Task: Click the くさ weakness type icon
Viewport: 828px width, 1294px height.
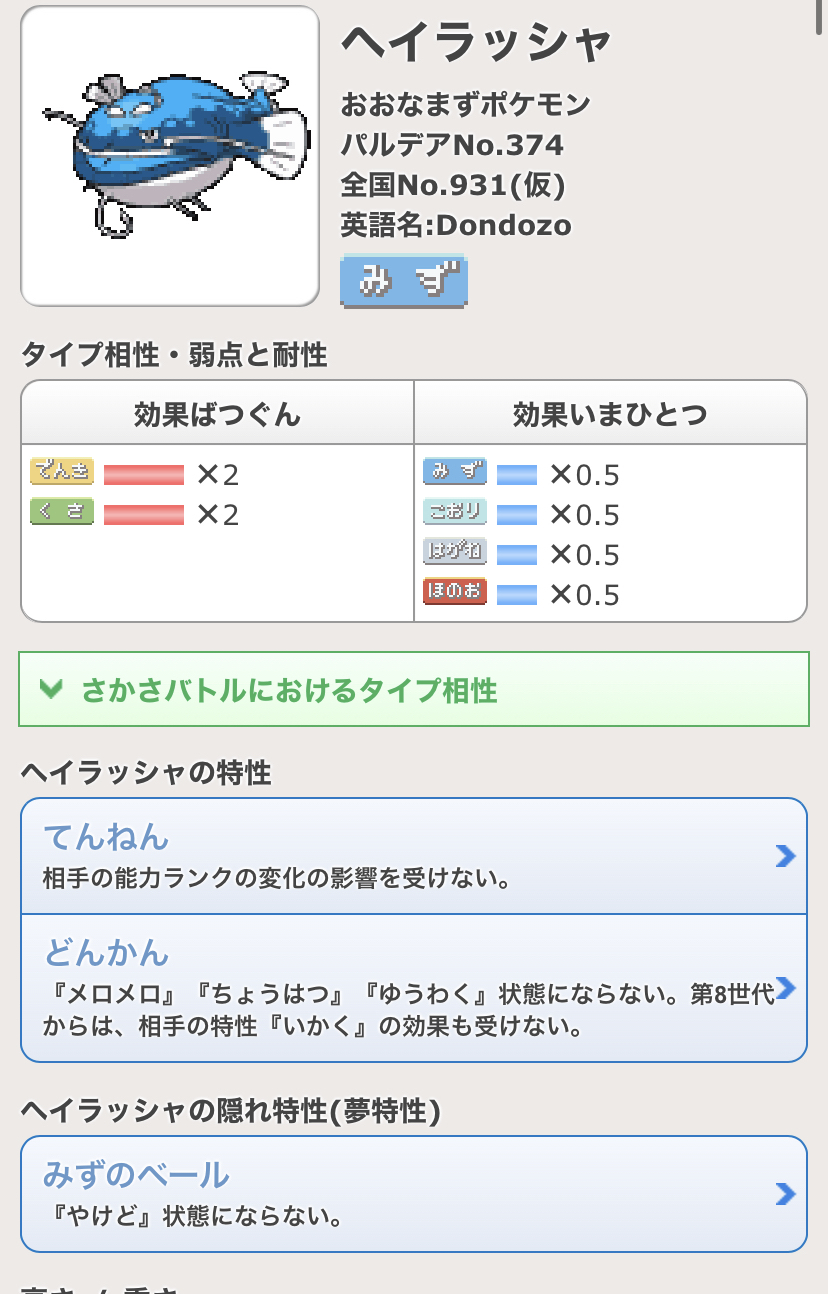Action: (62, 512)
